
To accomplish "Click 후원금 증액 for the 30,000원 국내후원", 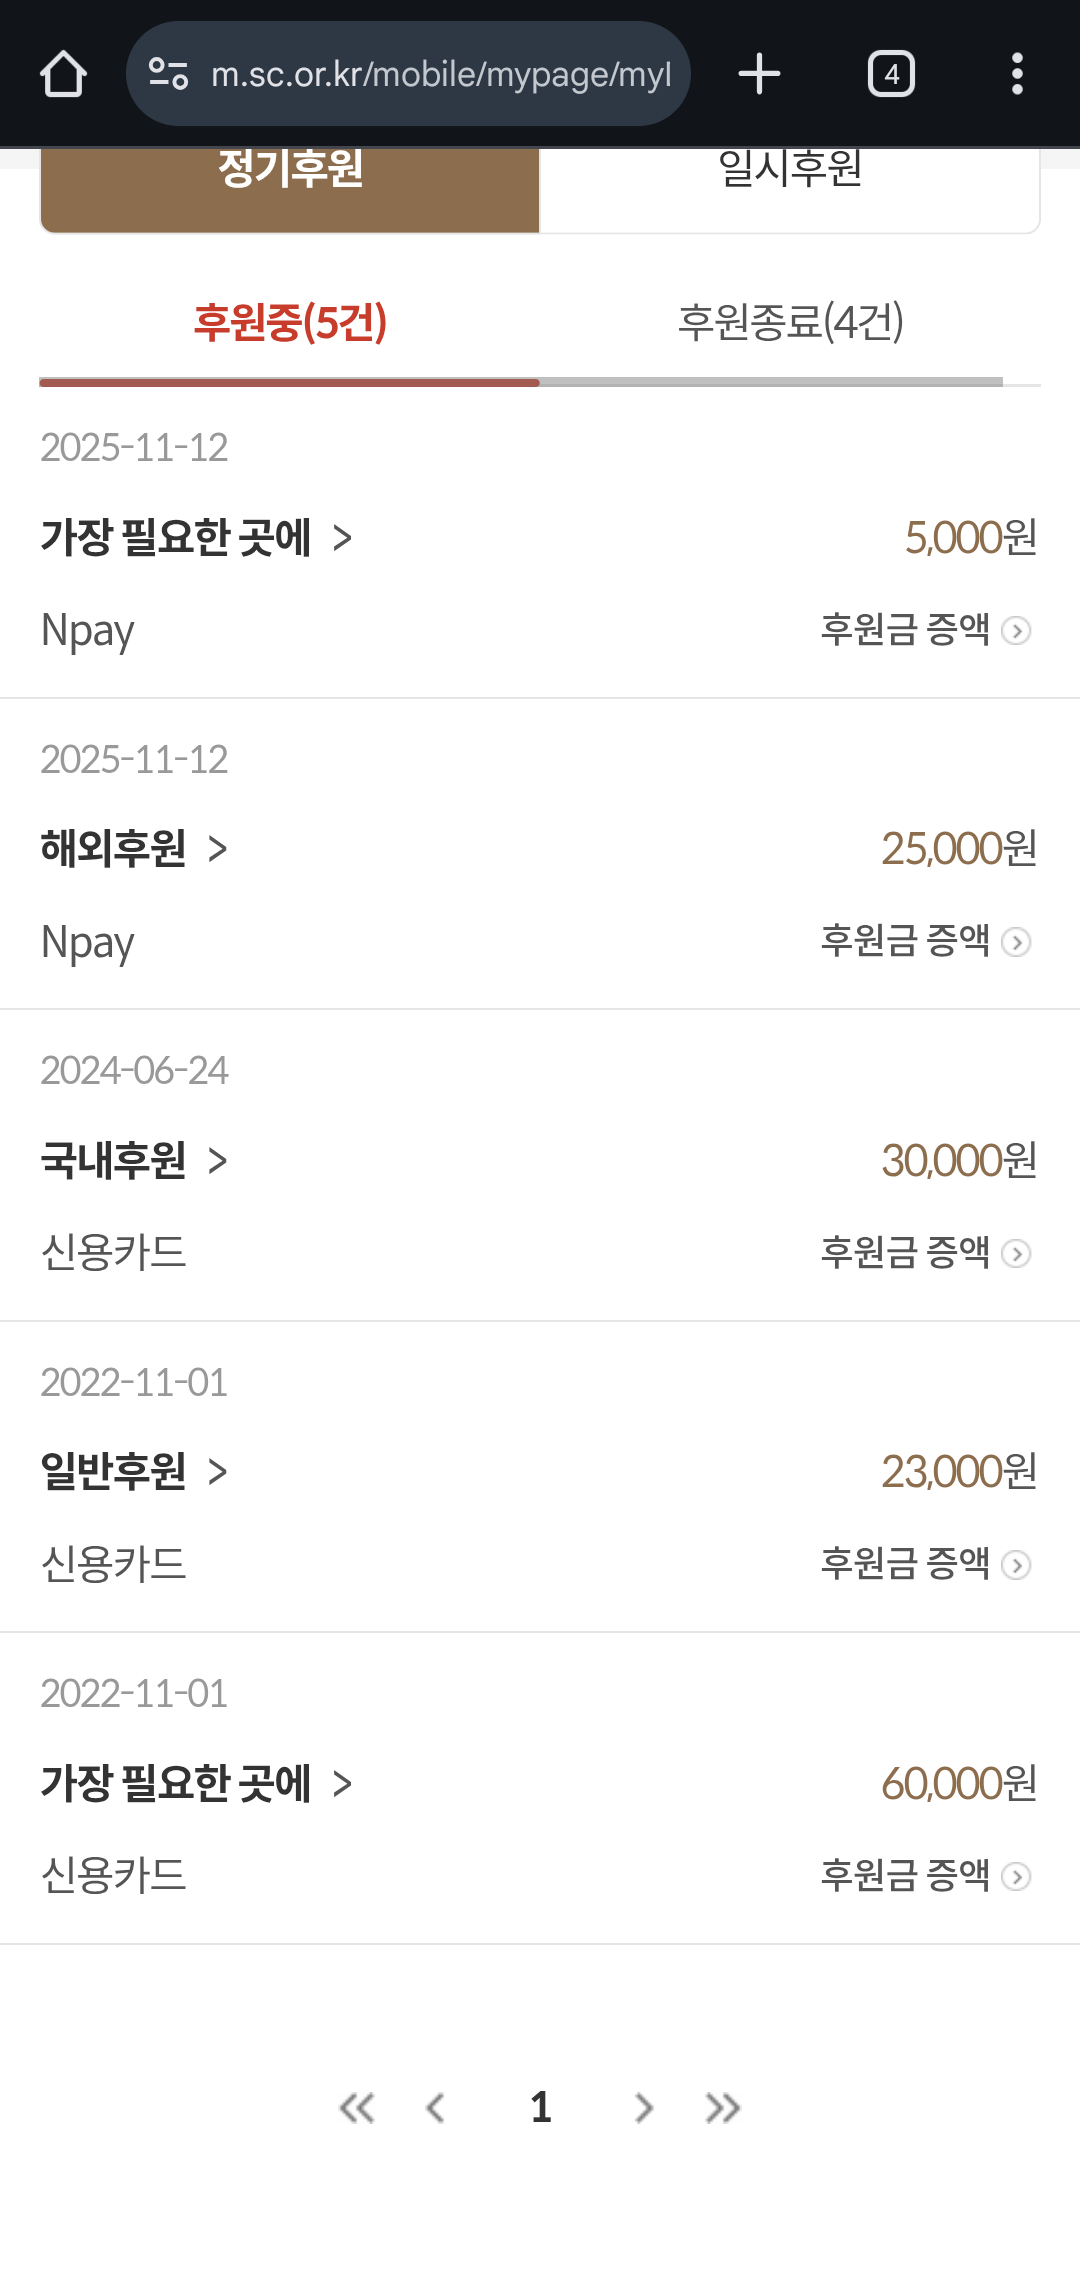I will coord(925,1253).
